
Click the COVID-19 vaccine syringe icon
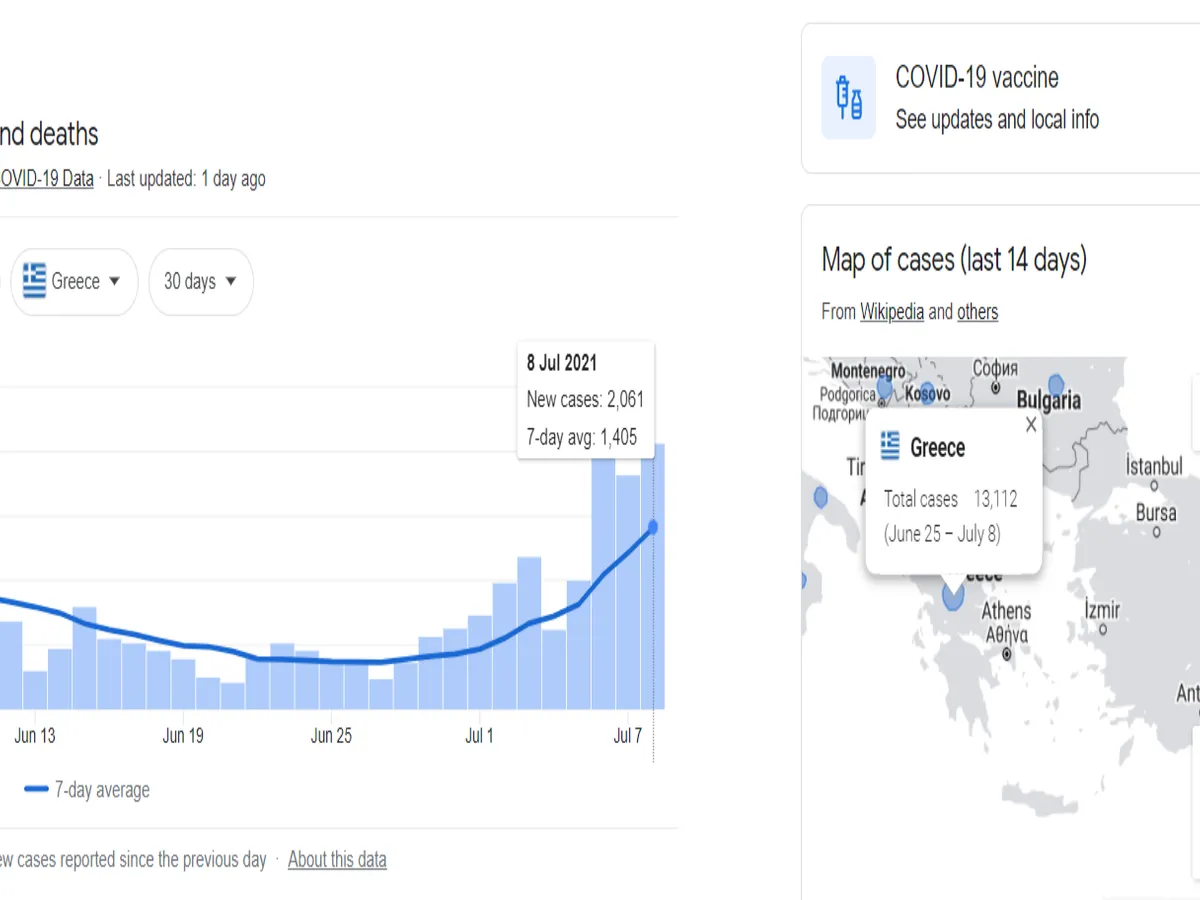(849, 98)
